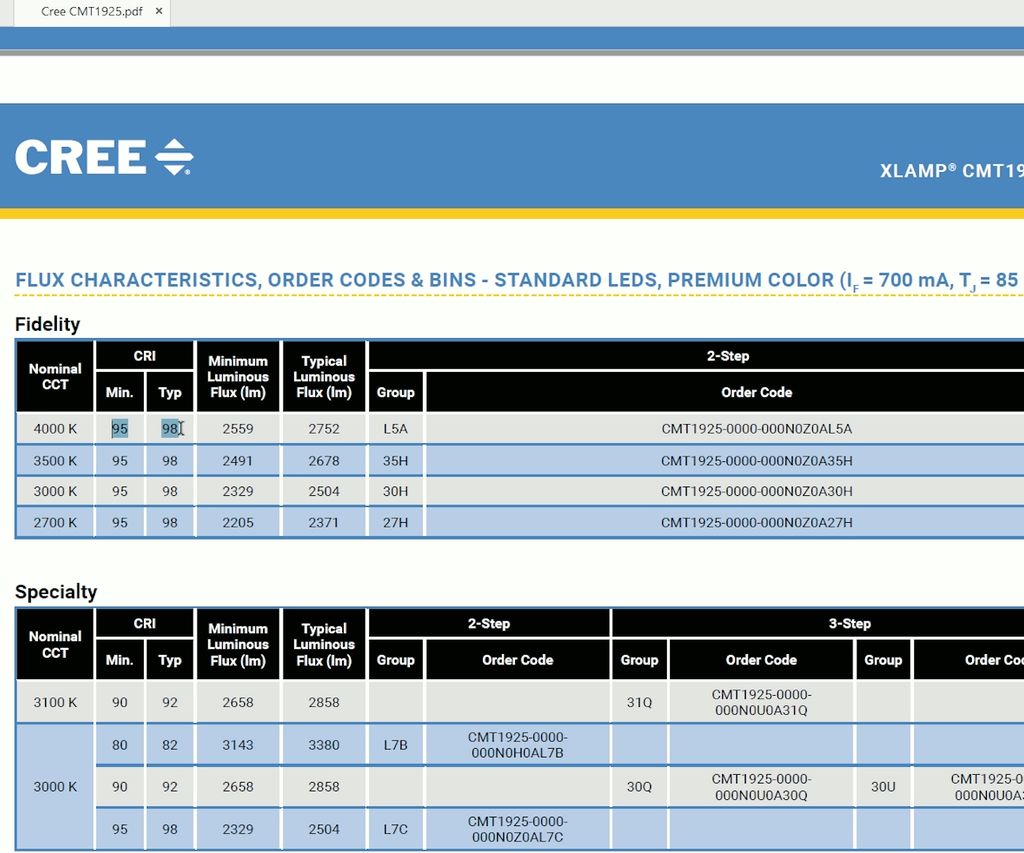The image size is (1024, 853).
Task: Click minimum luminous flux value 2491
Action: [238, 461]
